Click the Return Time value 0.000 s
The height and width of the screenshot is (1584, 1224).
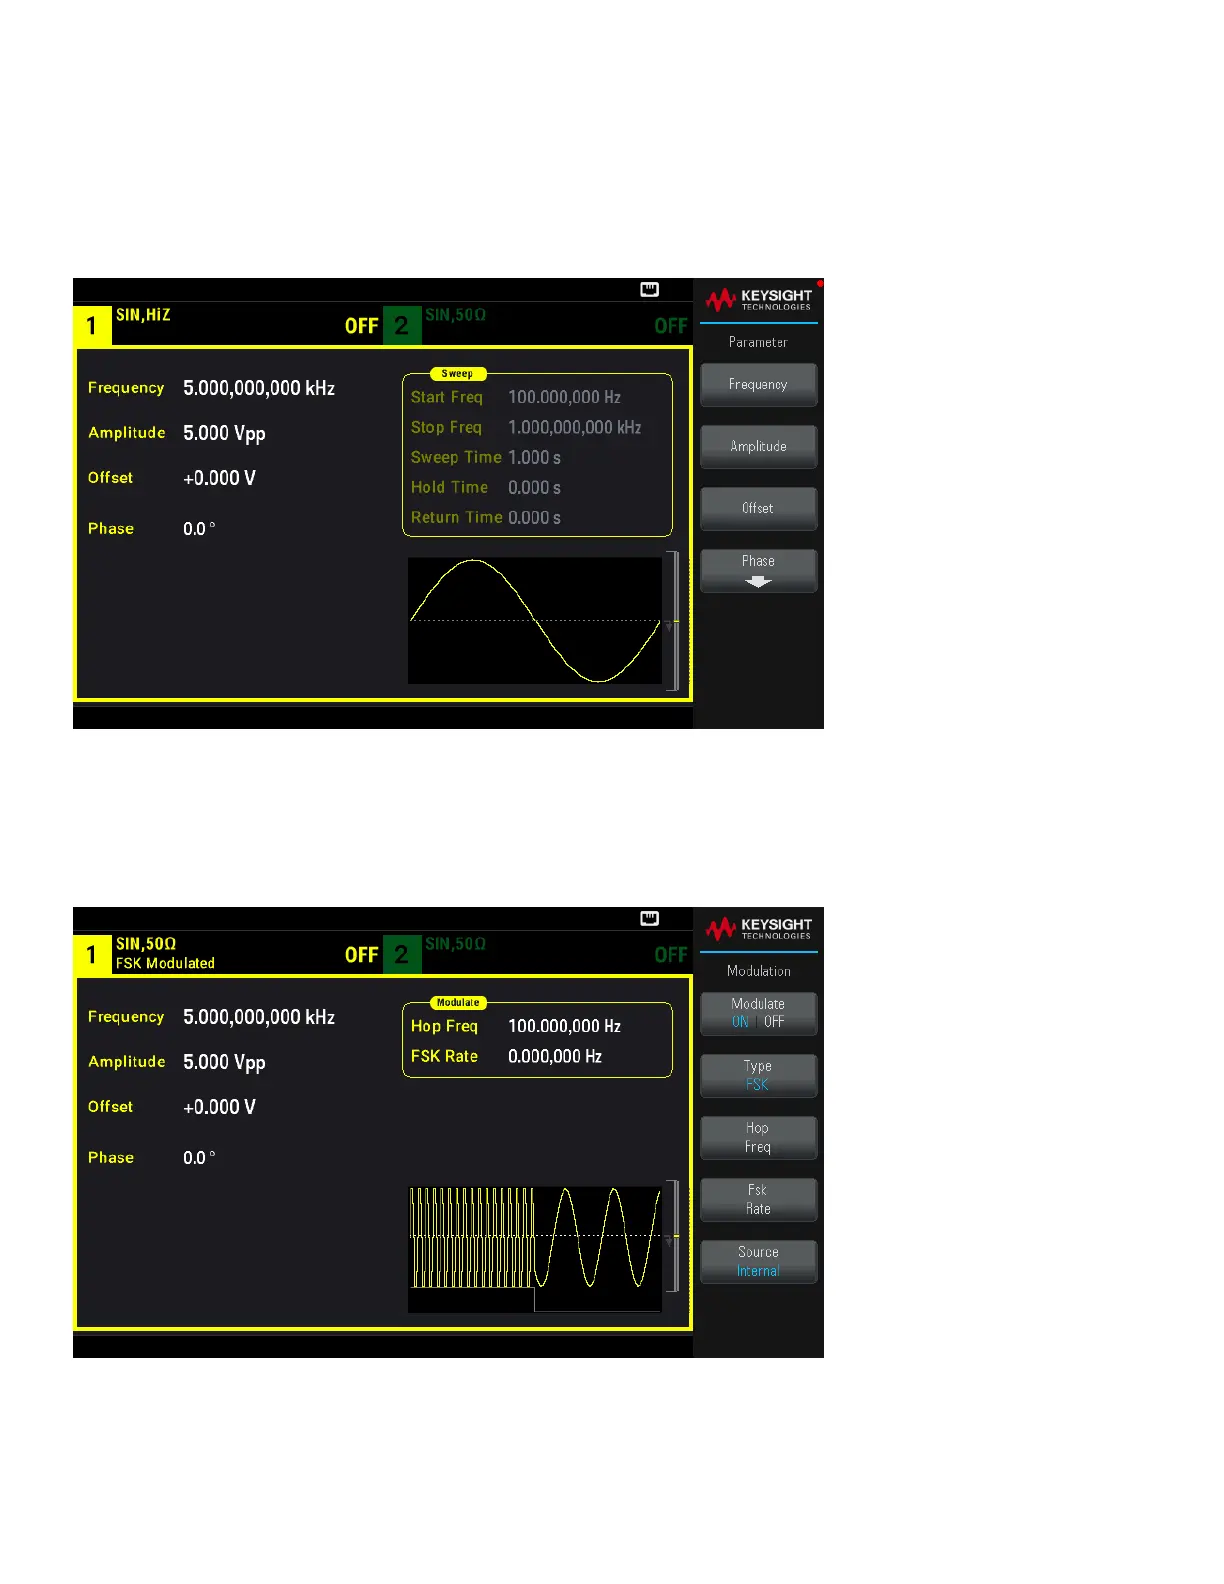(534, 517)
